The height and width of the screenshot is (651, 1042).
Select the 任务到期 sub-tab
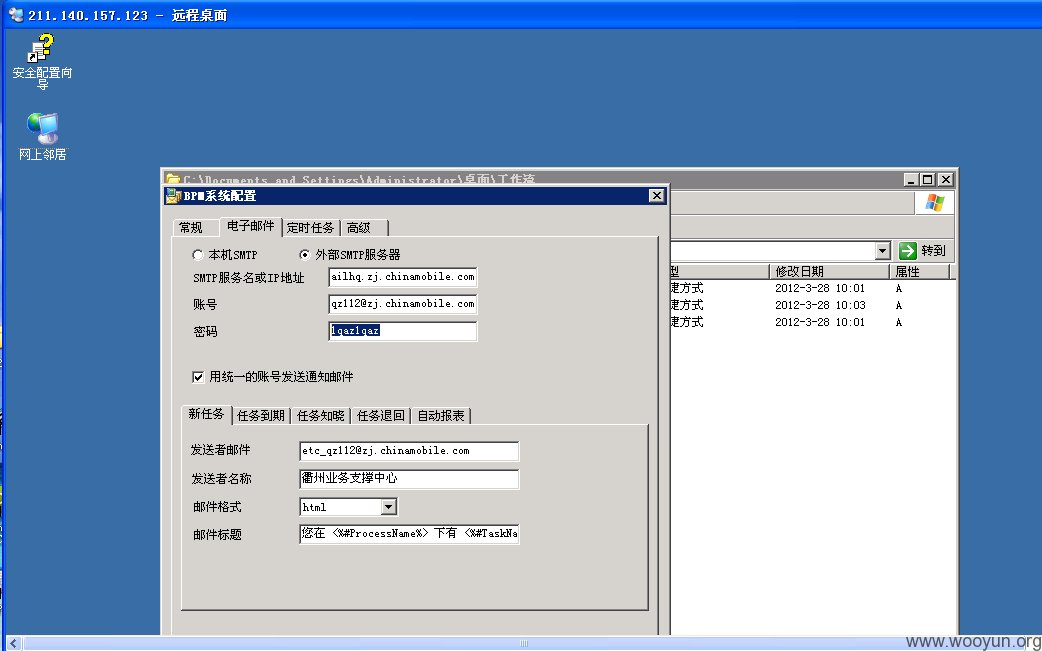pos(260,415)
